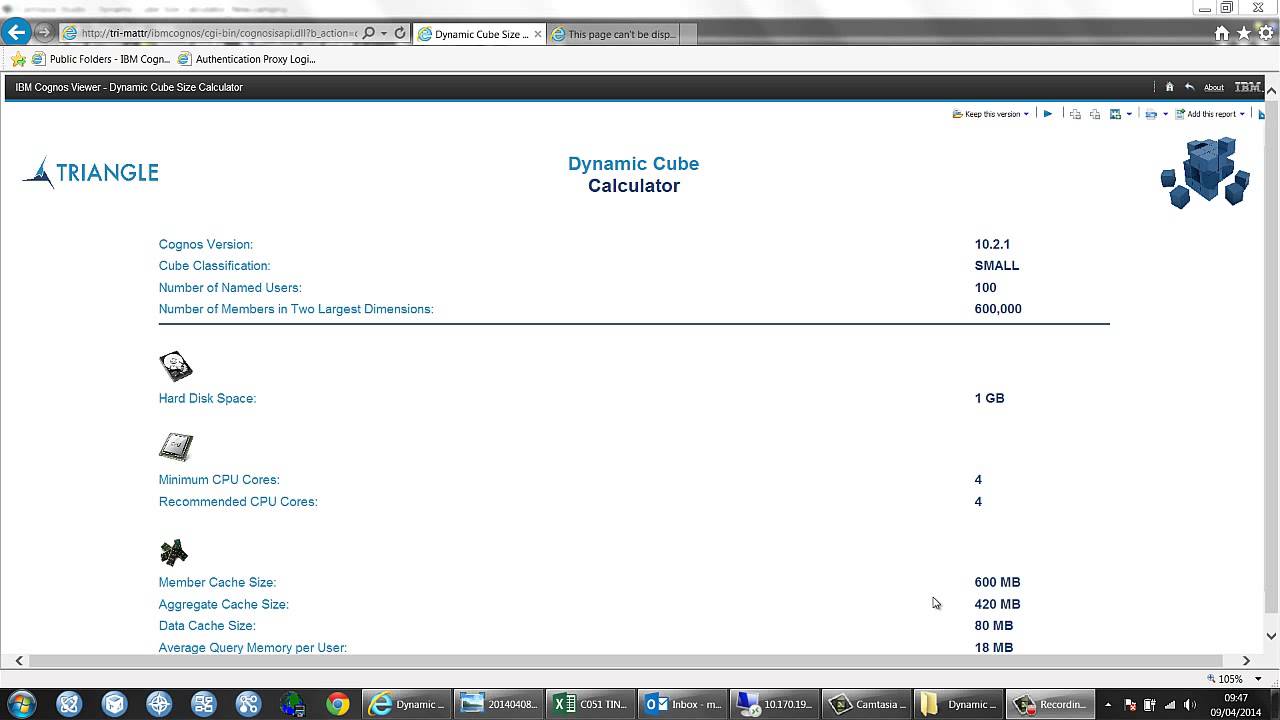Screen dimensions: 1280x720
Task: Open the Dynamic folder taskbar button
Action: pyautogui.click(x=958, y=704)
